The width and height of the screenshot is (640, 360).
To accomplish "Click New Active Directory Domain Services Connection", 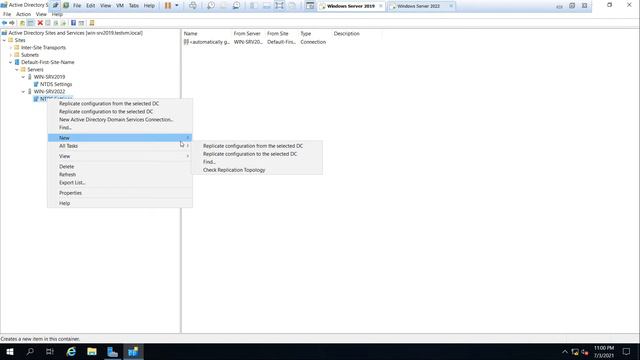I will click(x=120, y=120).
